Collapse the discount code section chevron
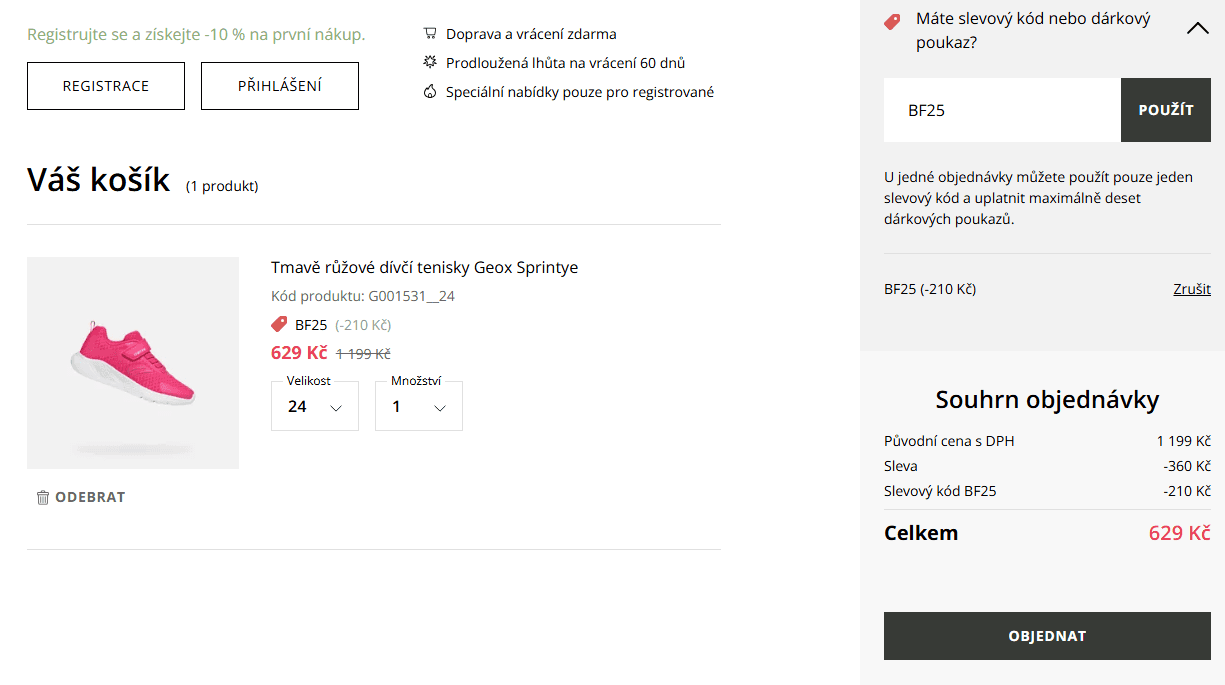1225x685 pixels. click(1197, 29)
